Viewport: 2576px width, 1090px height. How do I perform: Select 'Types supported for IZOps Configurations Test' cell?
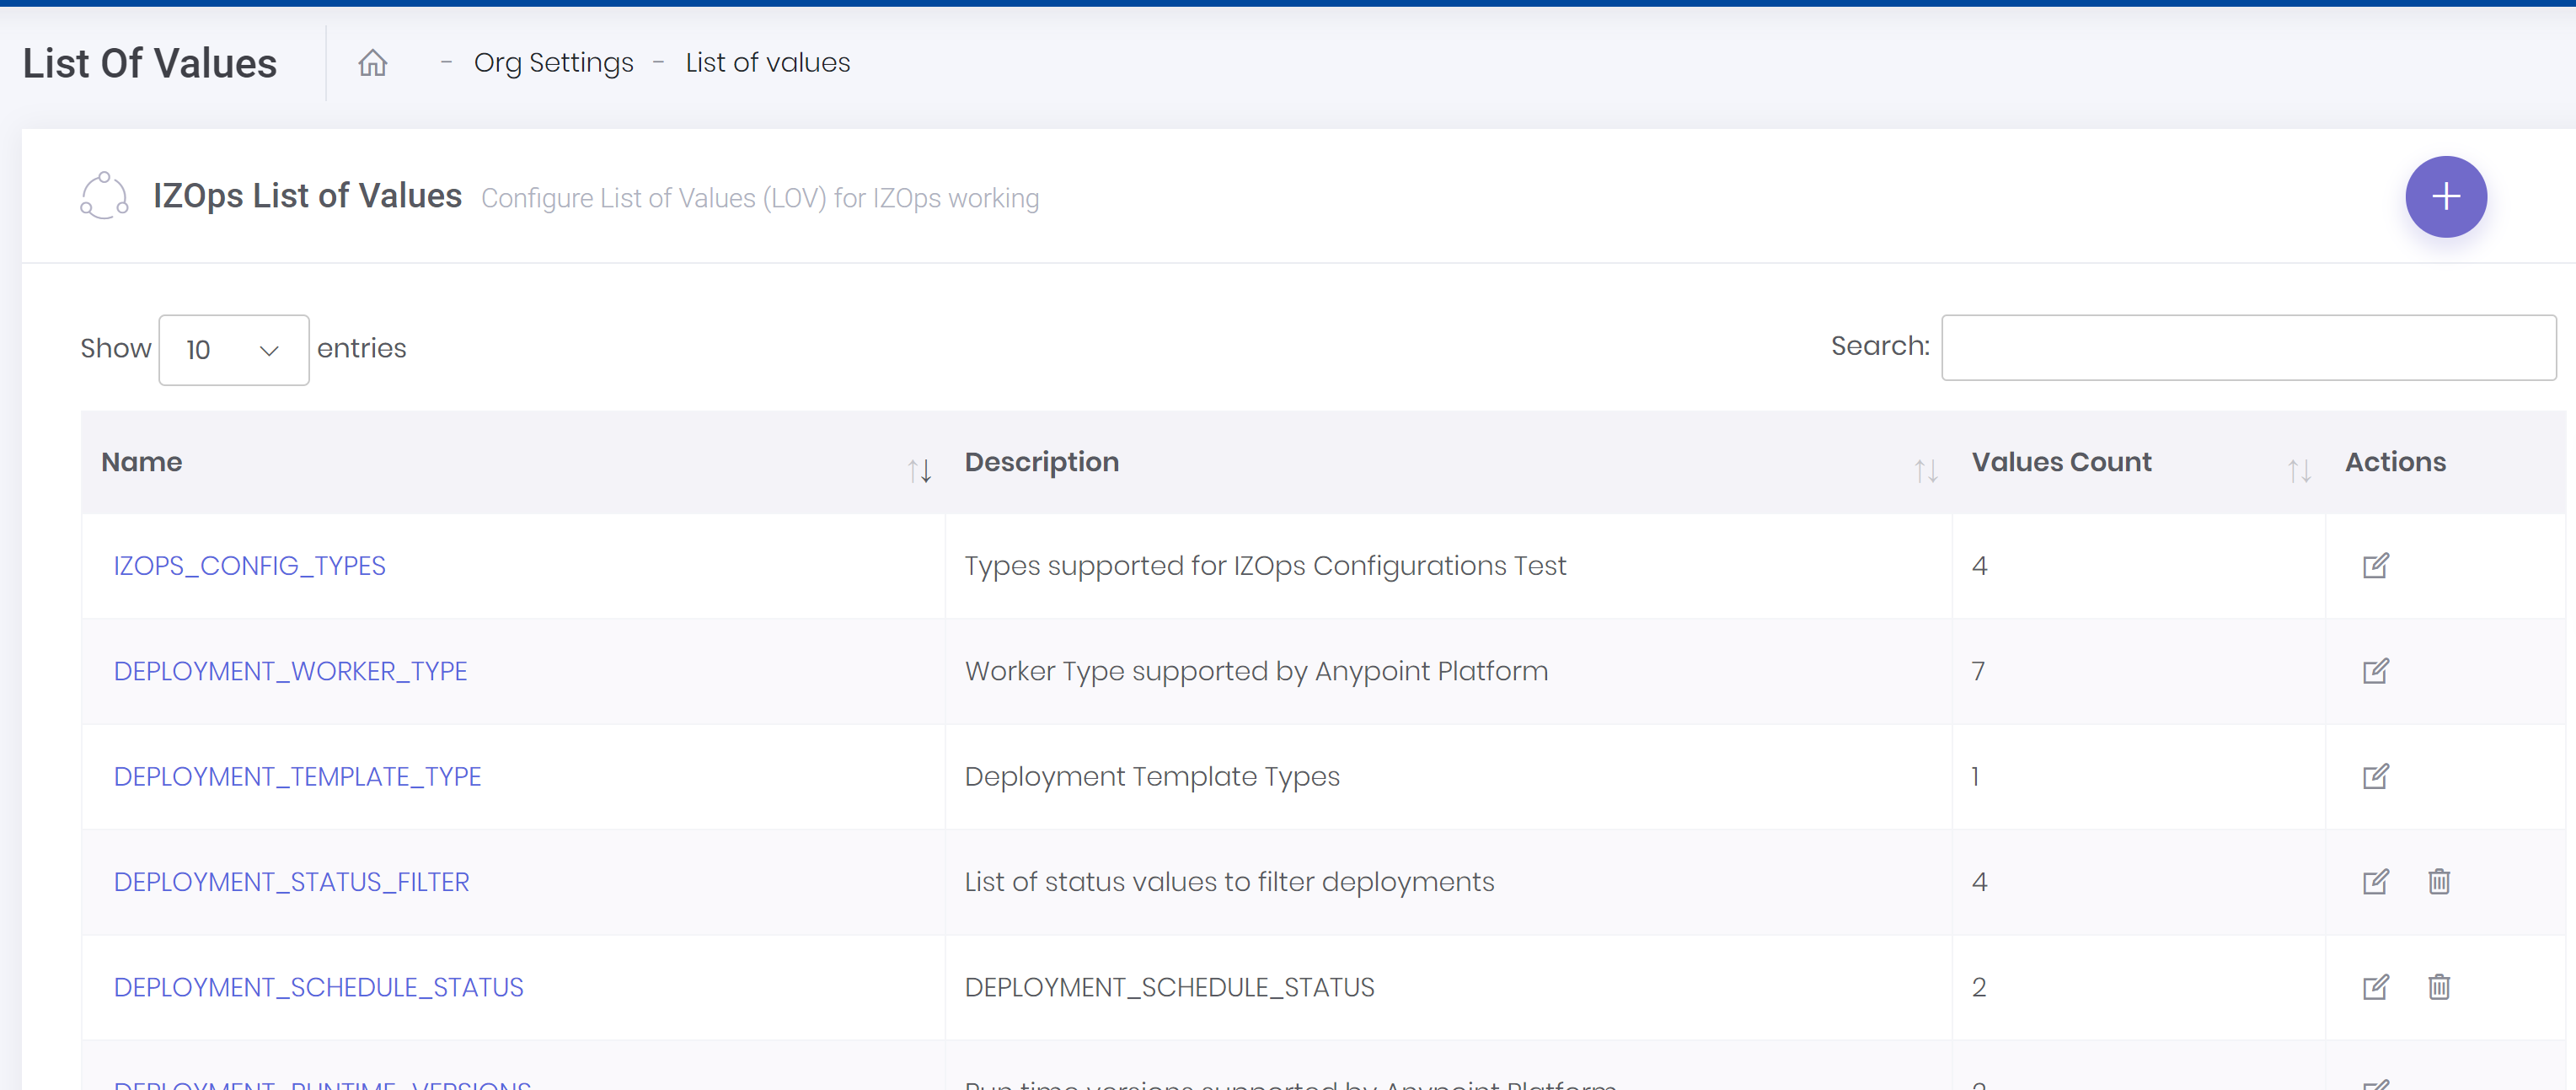1265,566
